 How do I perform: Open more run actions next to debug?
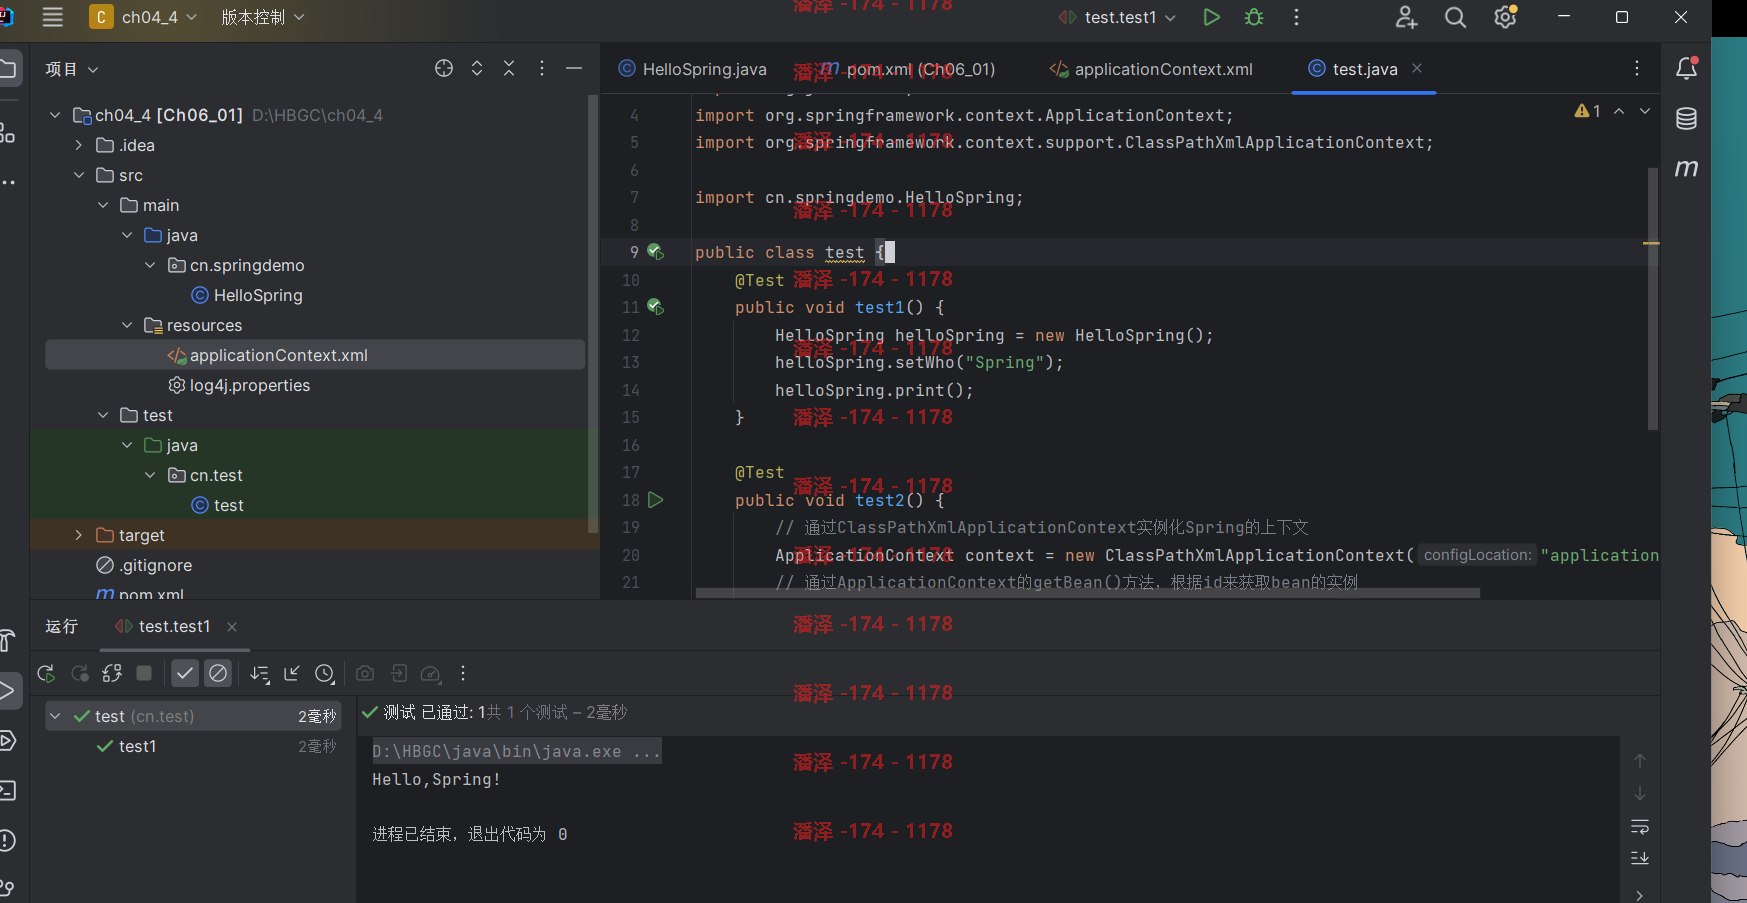[1296, 17]
